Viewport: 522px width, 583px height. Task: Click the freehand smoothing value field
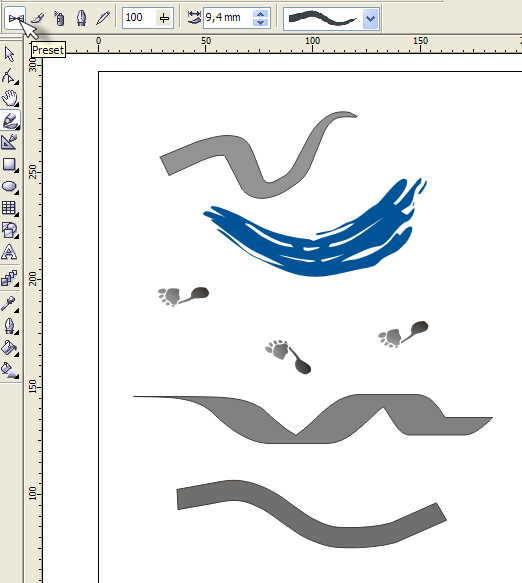(x=139, y=17)
